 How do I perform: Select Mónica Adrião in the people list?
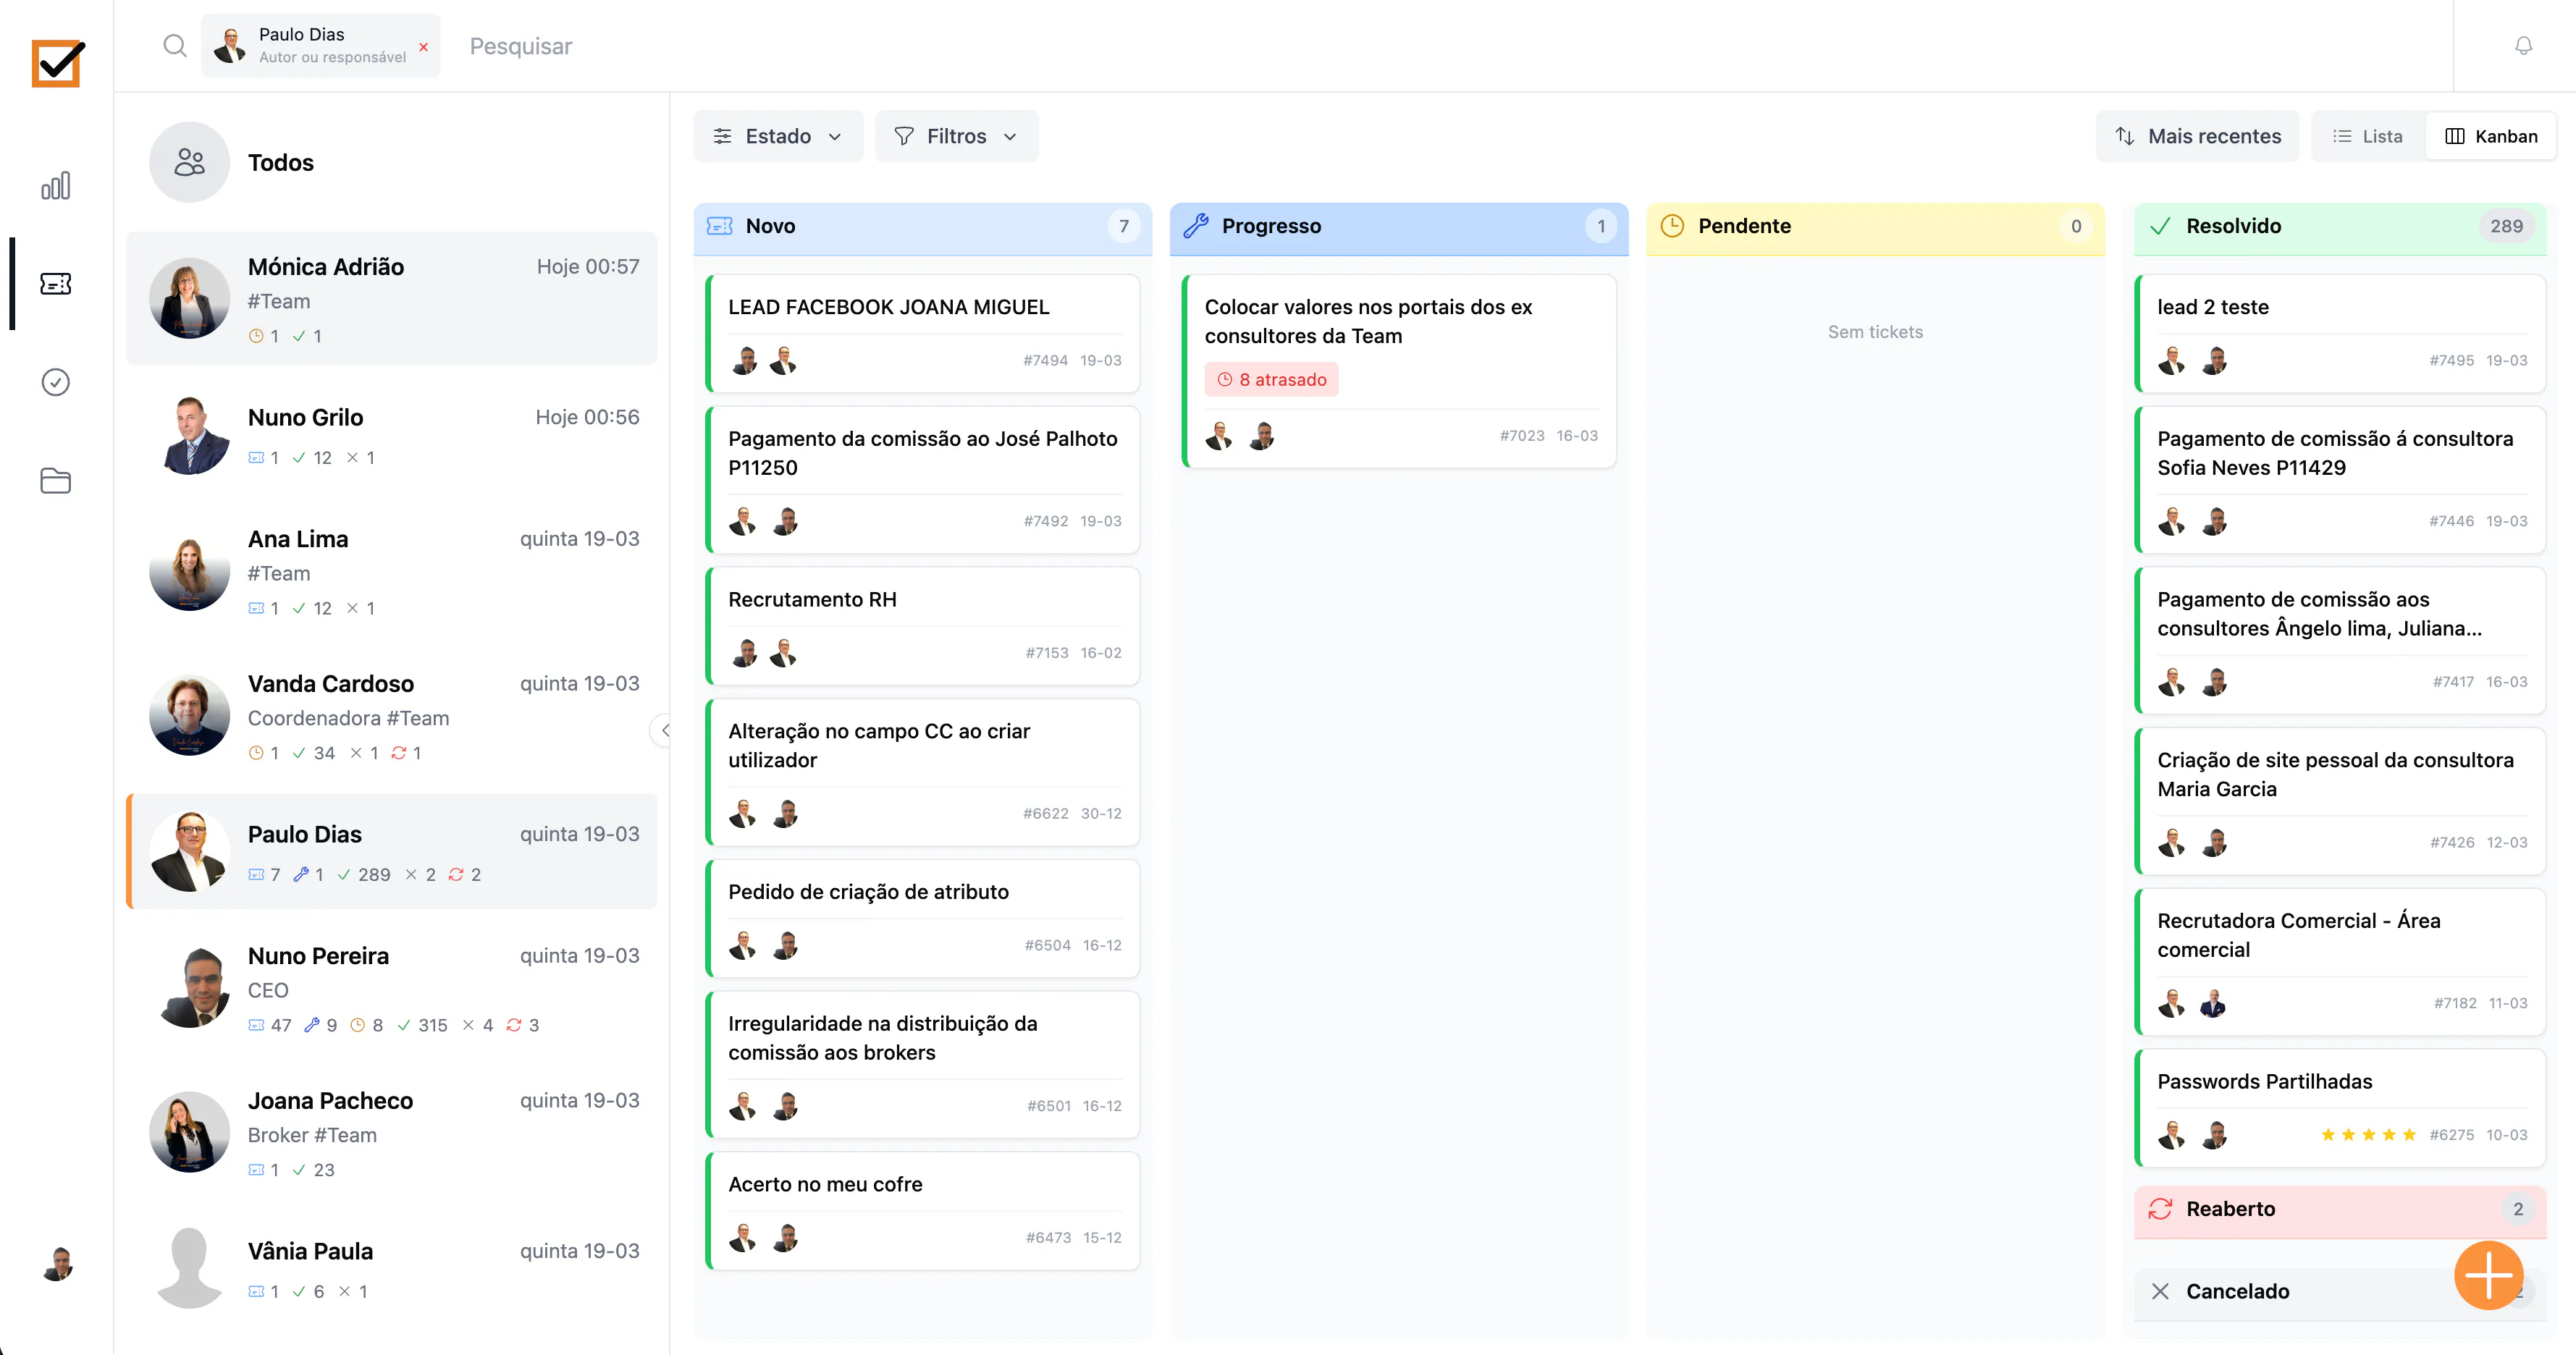coord(391,298)
